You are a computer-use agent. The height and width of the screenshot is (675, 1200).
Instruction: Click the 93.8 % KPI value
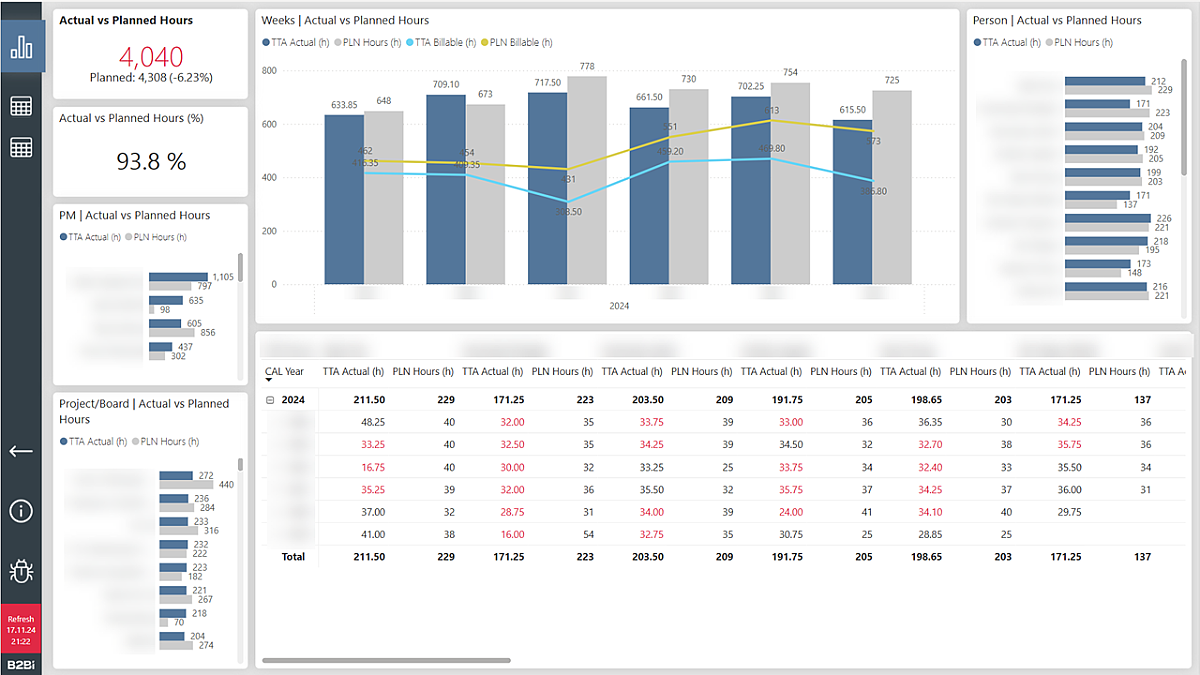click(152, 161)
